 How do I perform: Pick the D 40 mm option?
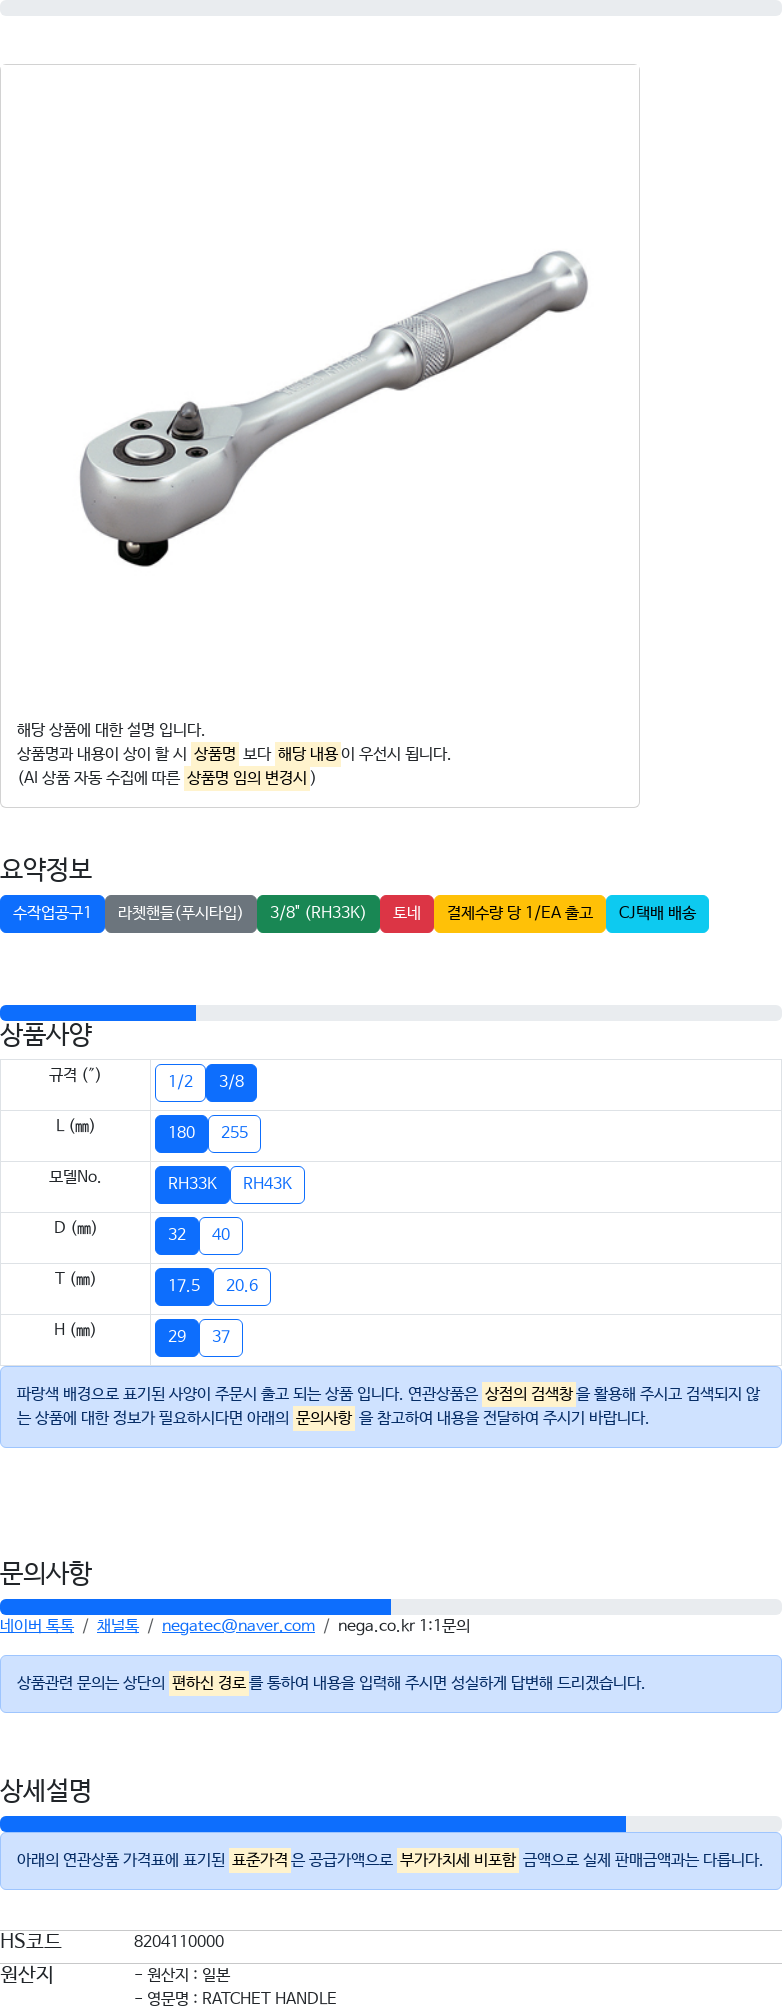tap(221, 1235)
